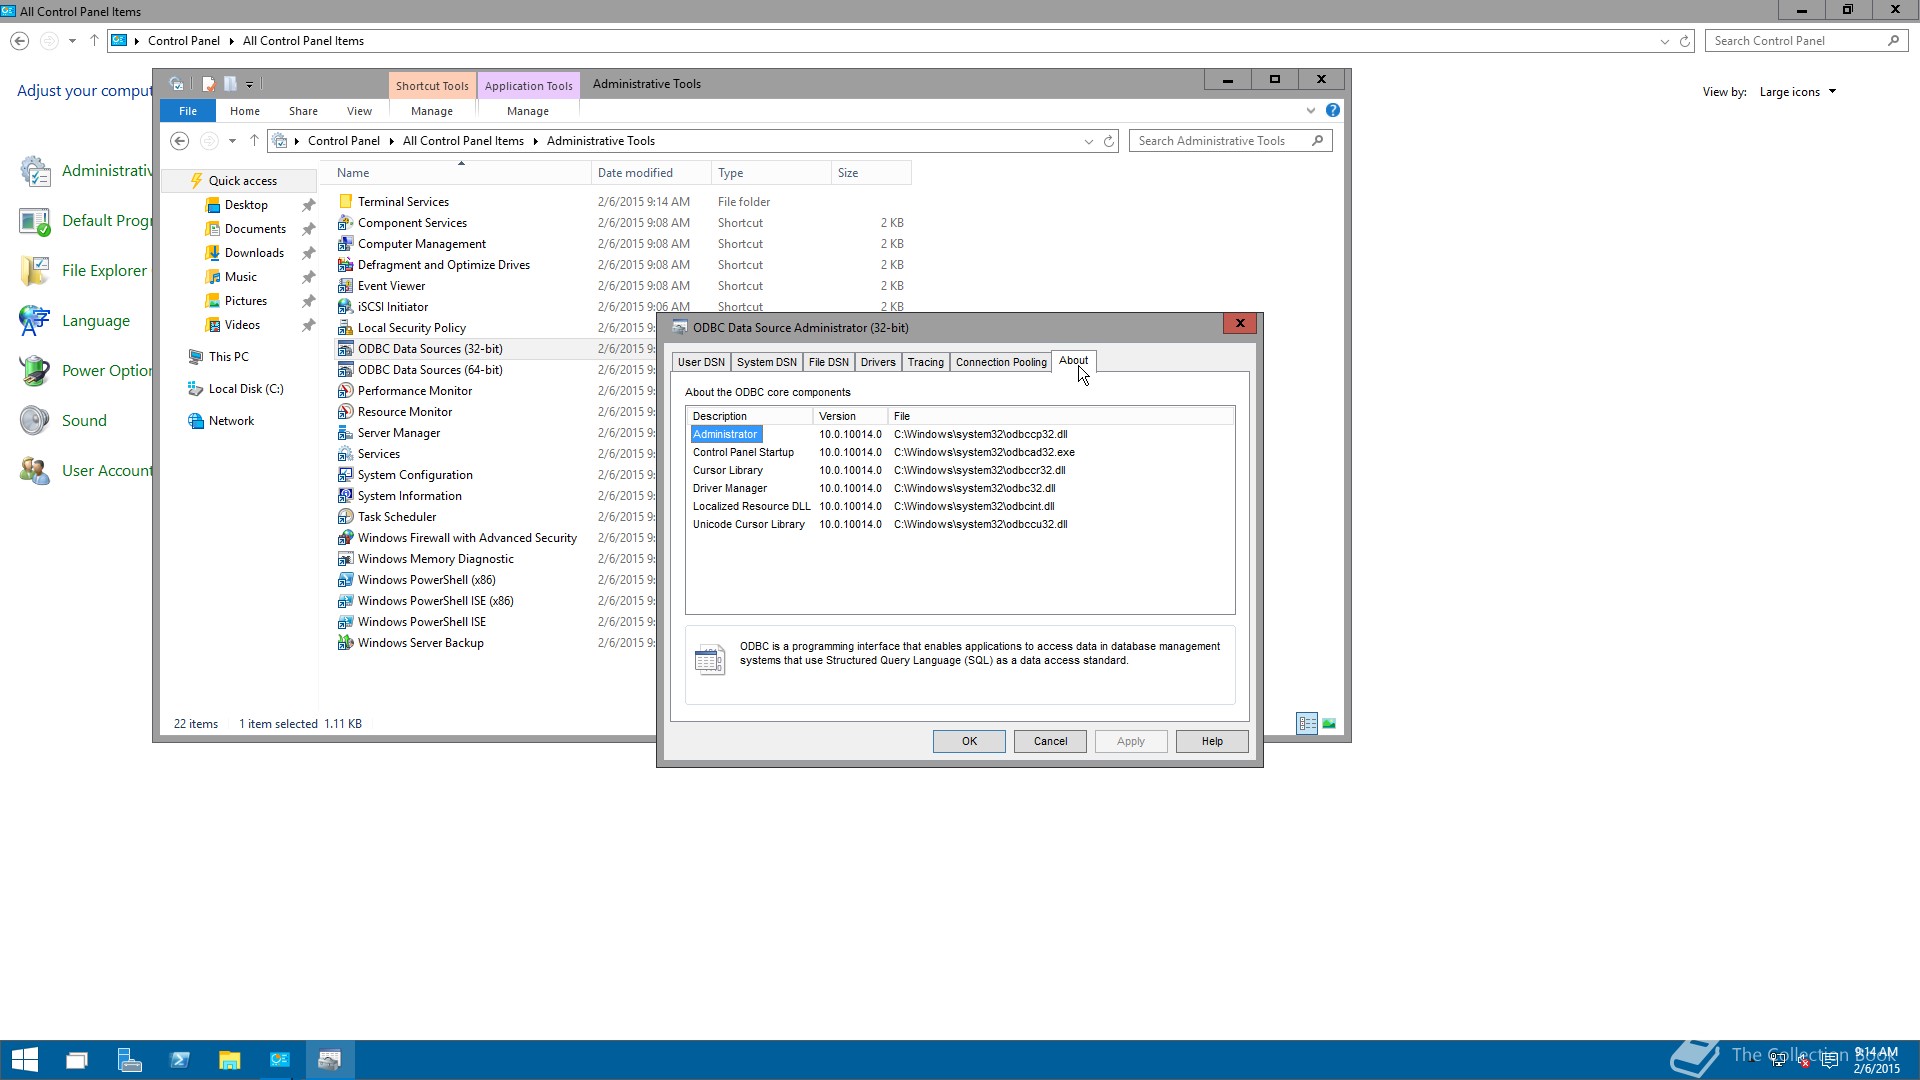Click the Terminal Services folder icon
The height and width of the screenshot is (1080, 1920).
(345, 202)
